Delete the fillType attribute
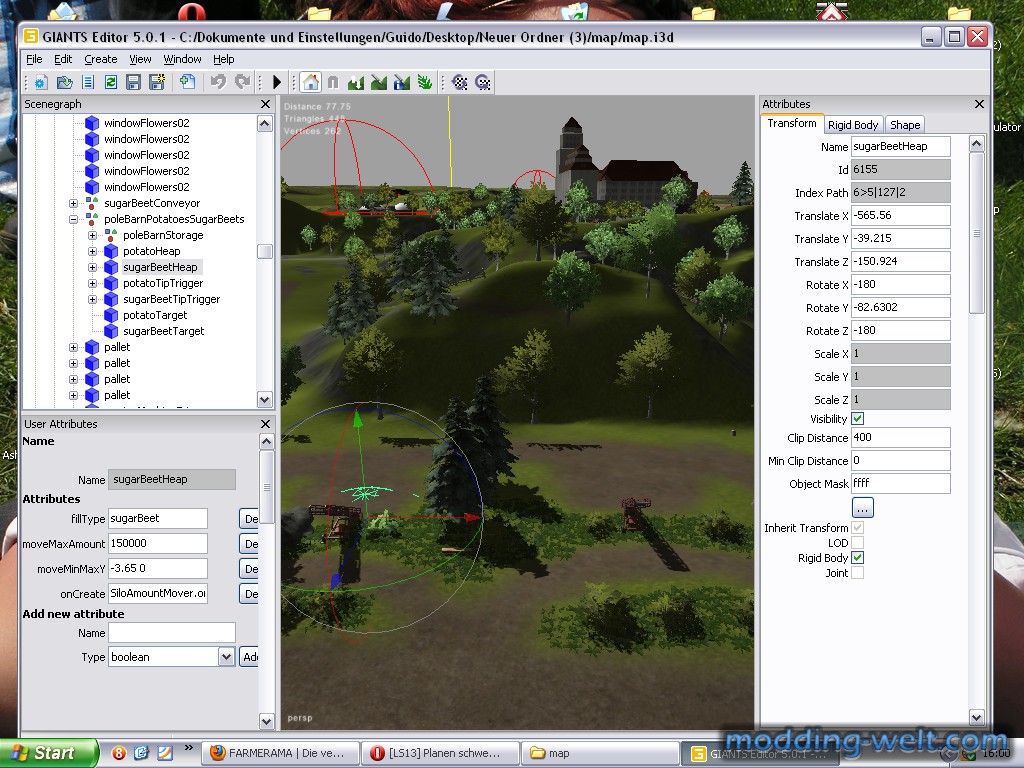 point(249,519)
